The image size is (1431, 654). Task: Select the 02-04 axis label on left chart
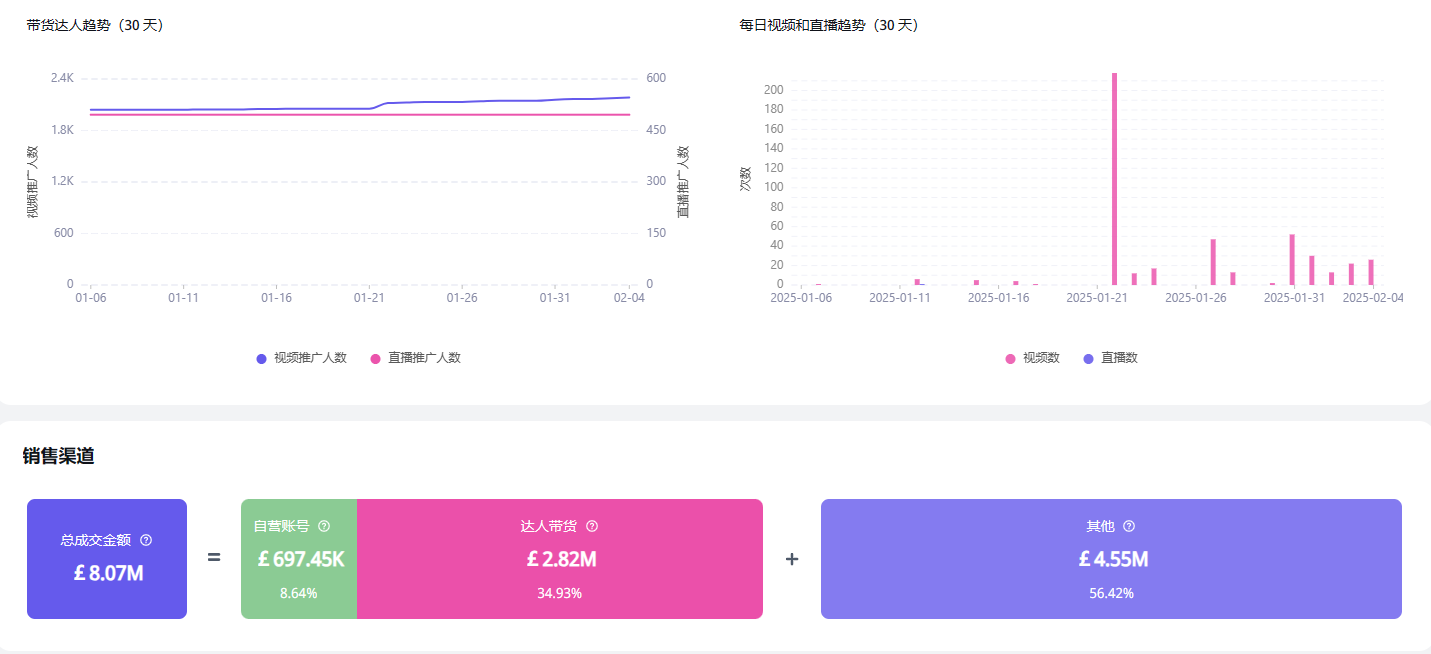pyautogui.click(x=629, y=297)
